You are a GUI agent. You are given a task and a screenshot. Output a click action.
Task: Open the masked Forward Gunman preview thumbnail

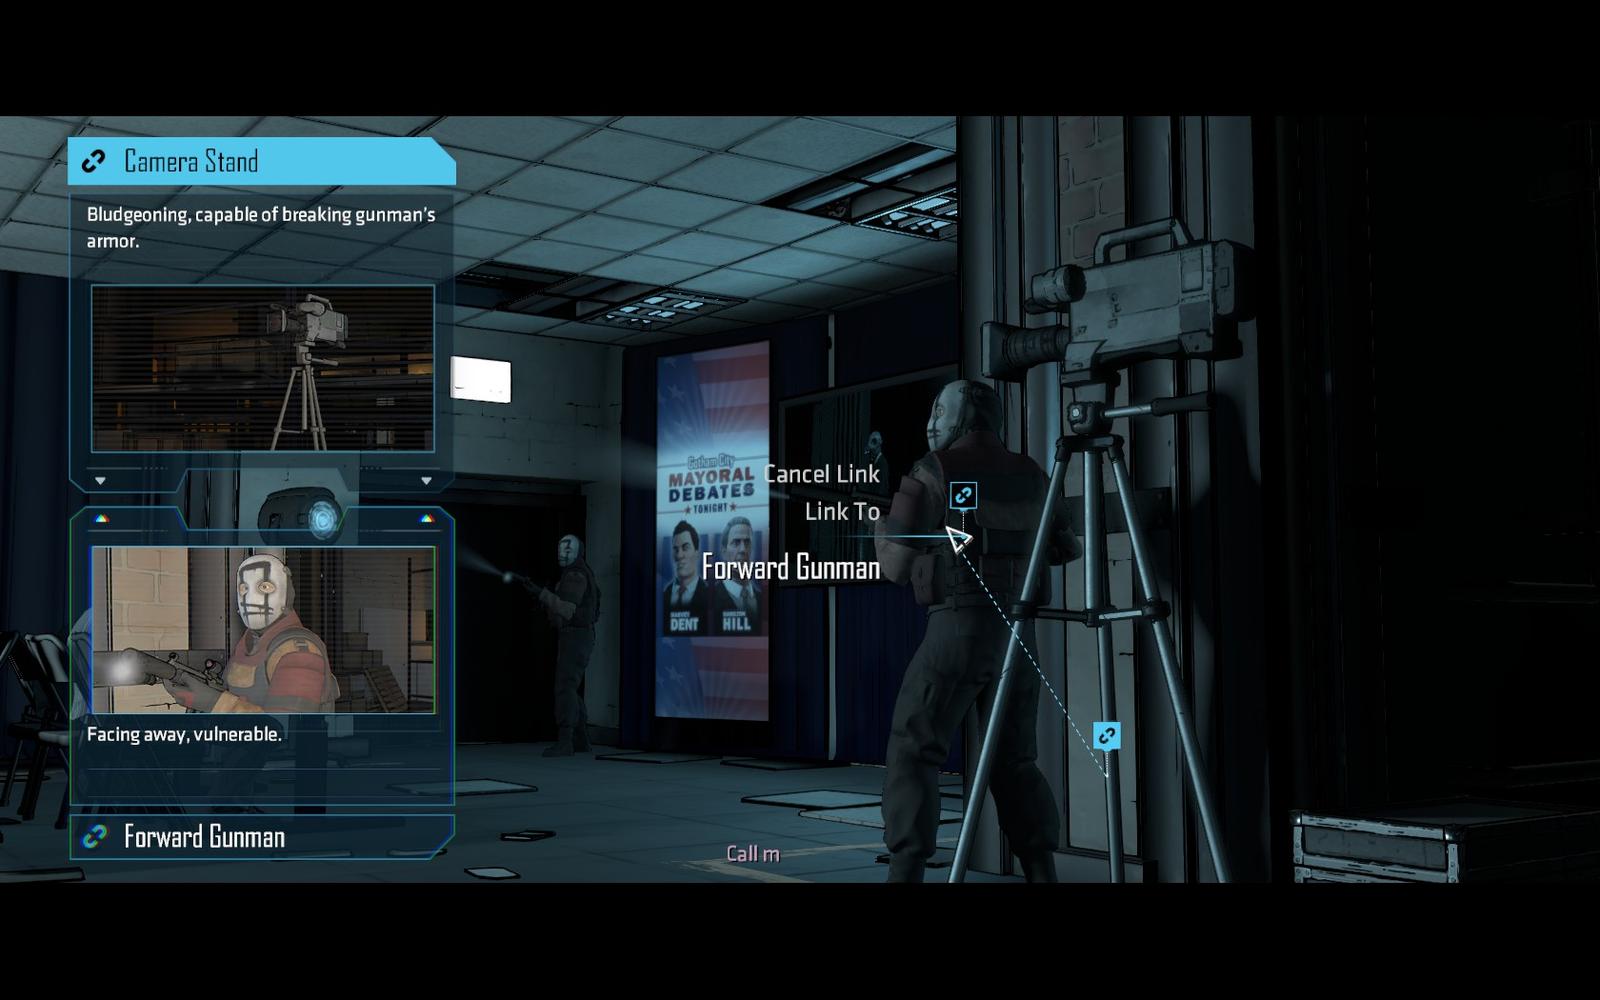pyautogui.click(x=263, y=629)
